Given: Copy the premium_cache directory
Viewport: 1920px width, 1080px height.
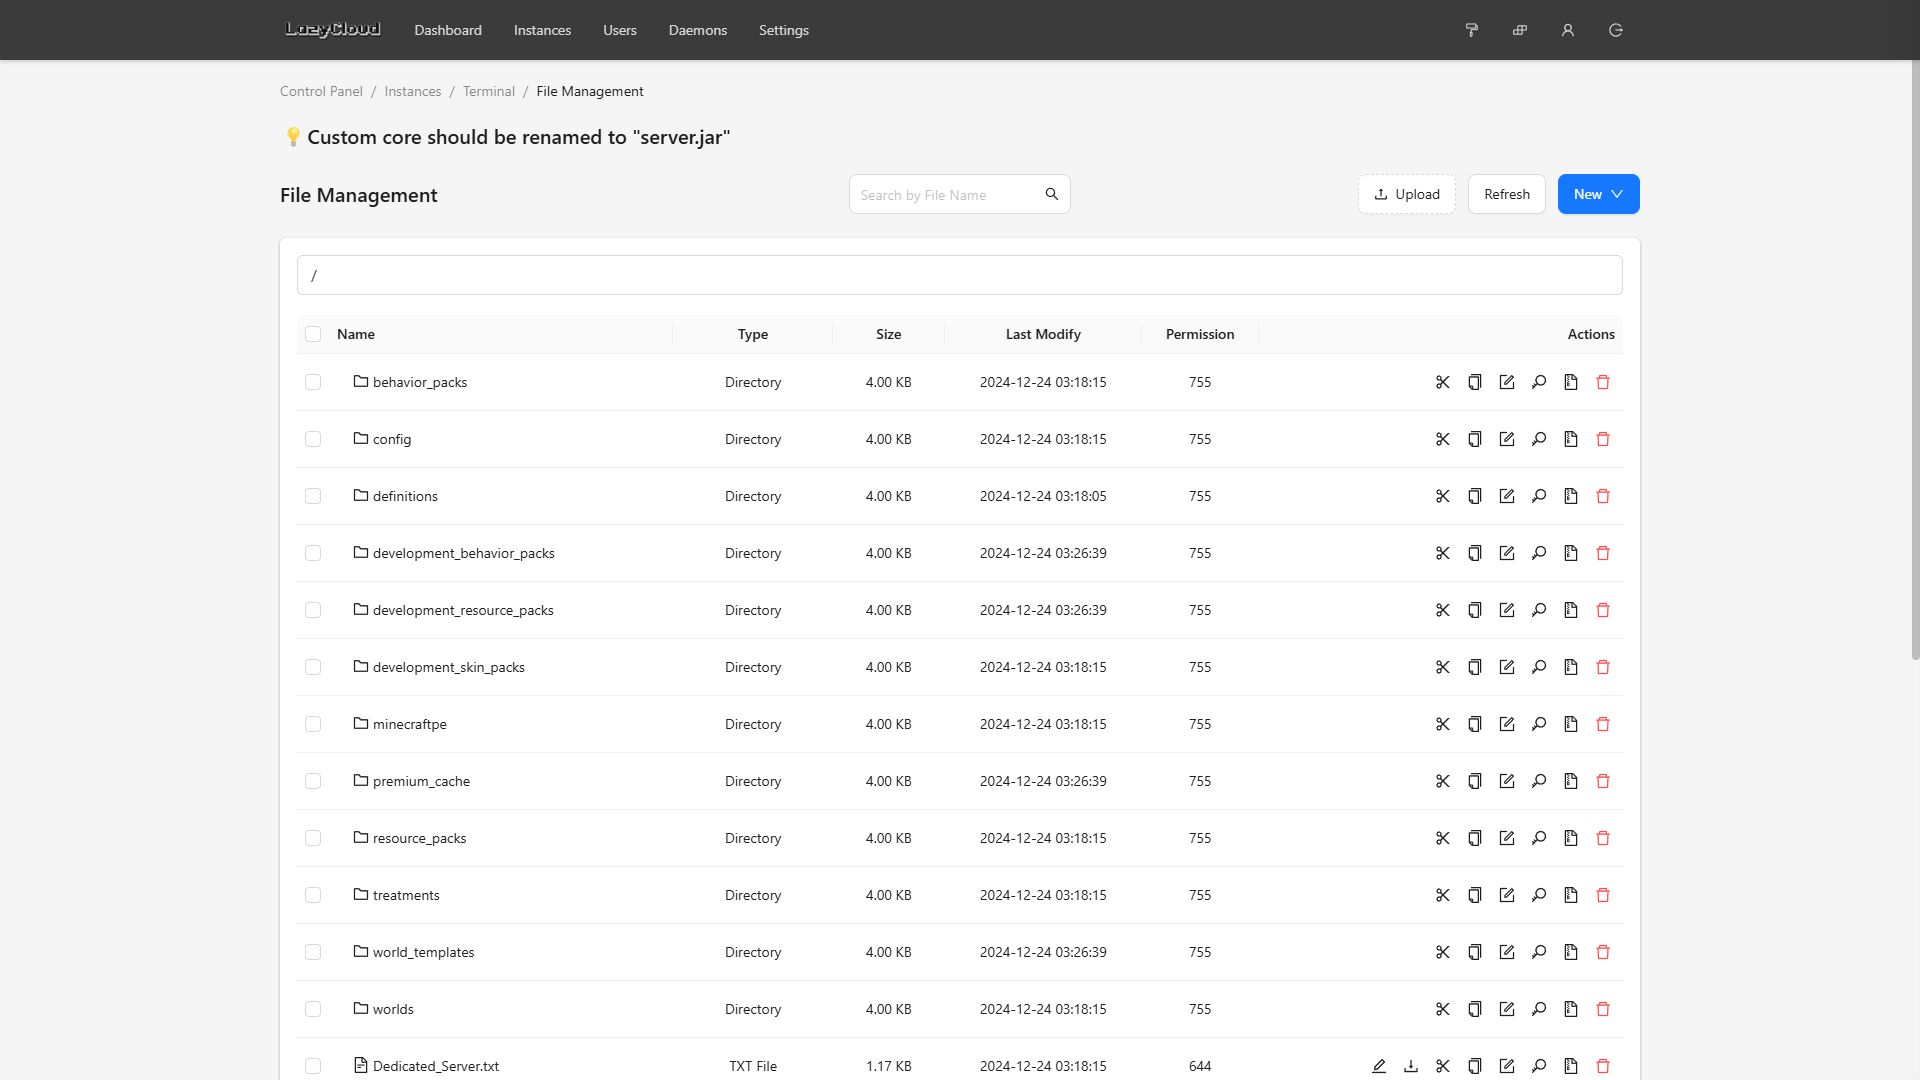Looking at the screenshot, I should coord(1475,781).
